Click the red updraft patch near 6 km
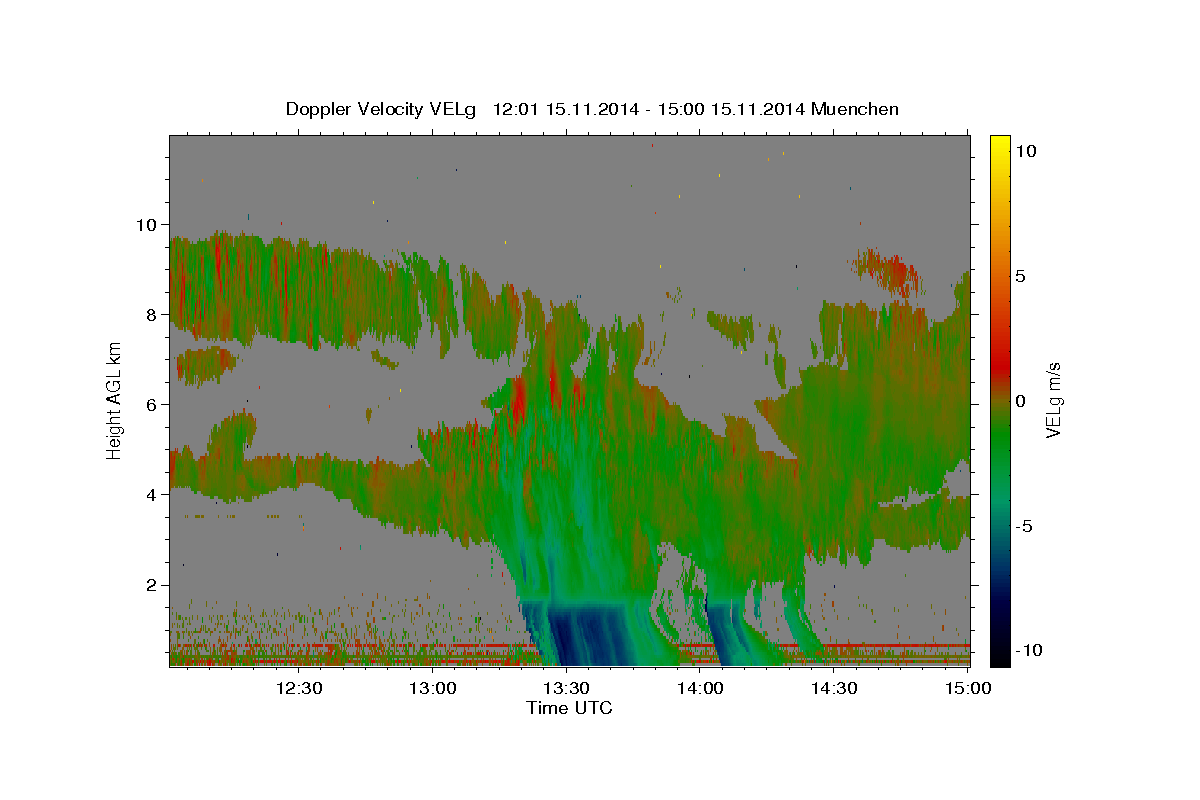 (x=519, y=395)
